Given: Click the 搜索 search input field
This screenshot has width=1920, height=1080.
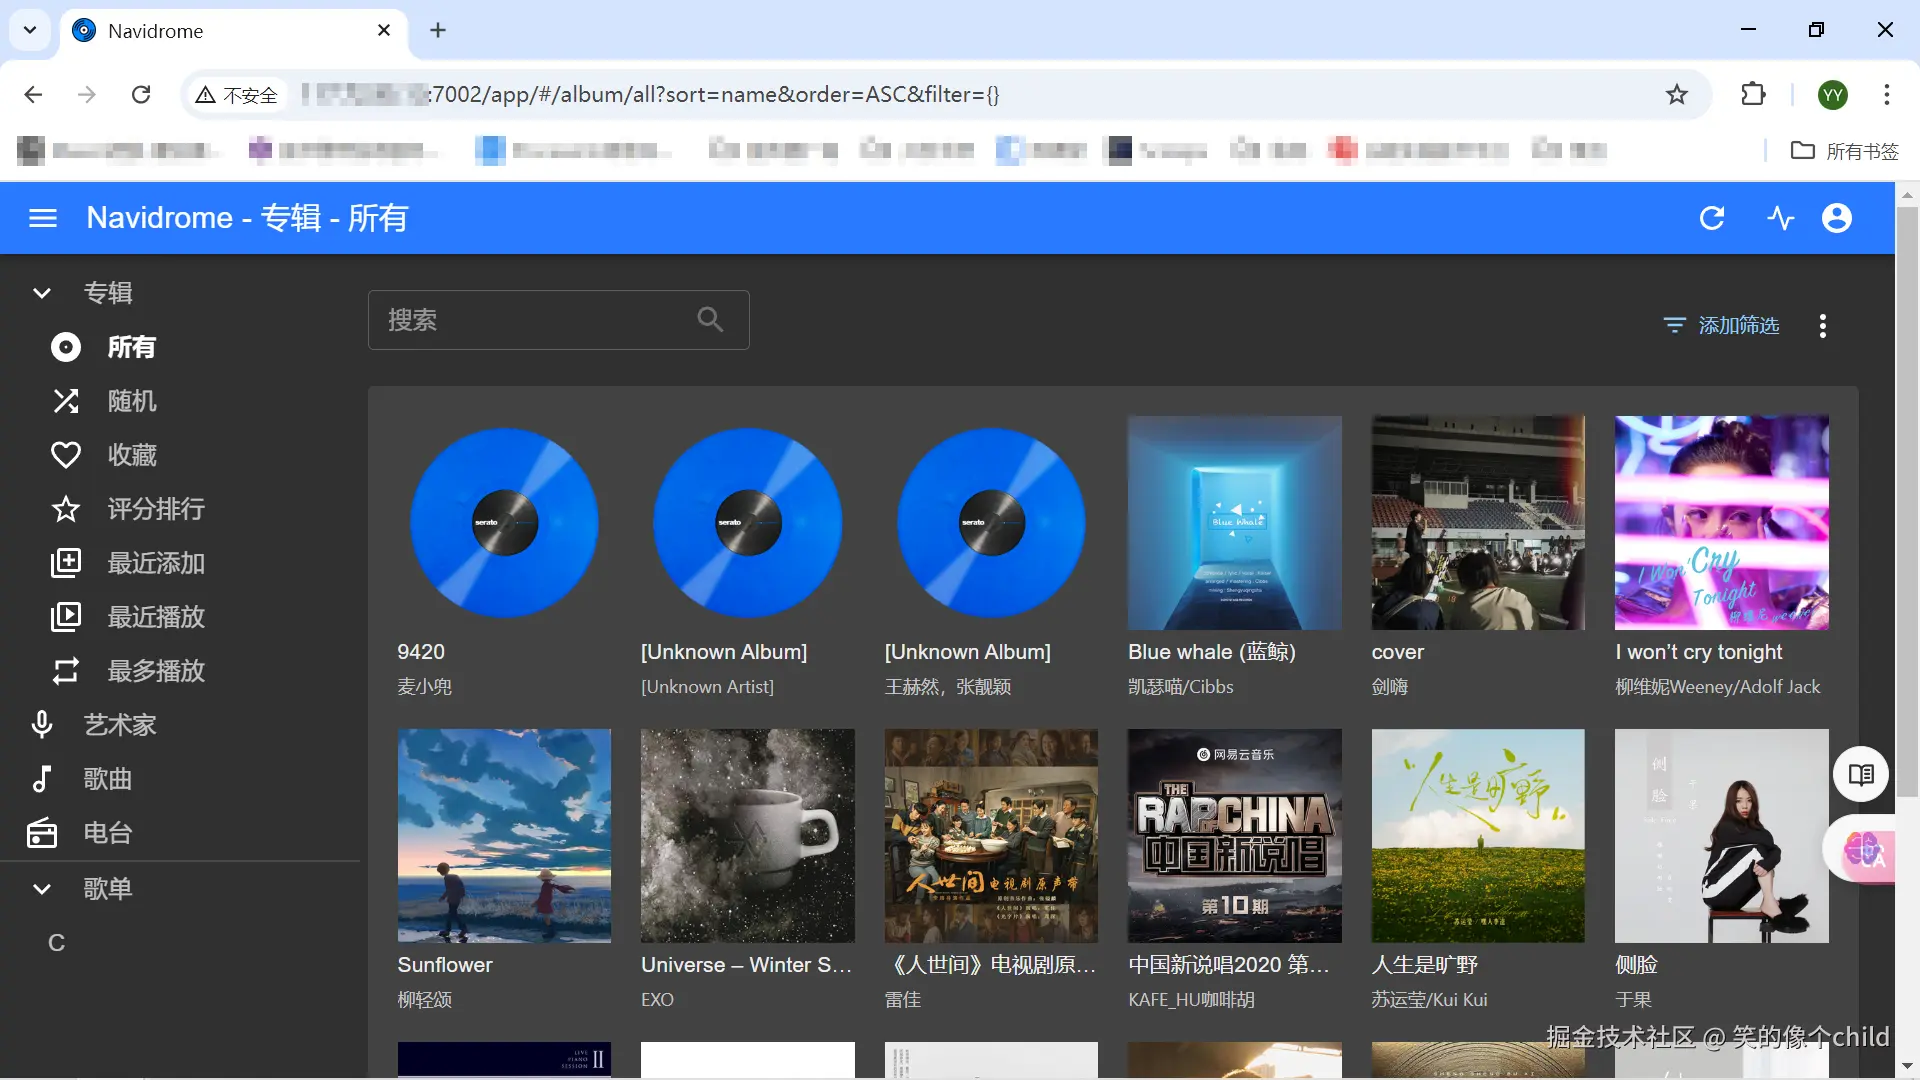Looking at the screenshot, I should point(540,320).
